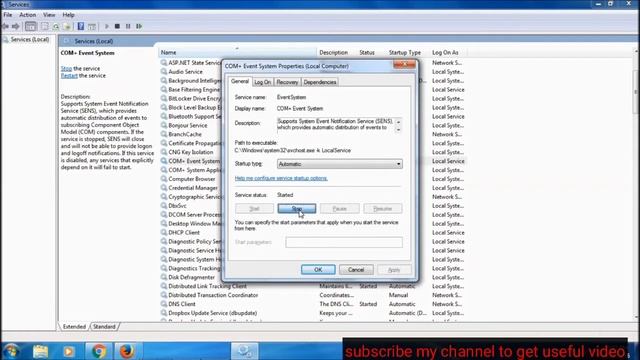Select the Computer Browser service row

click(x=313, y=179)
